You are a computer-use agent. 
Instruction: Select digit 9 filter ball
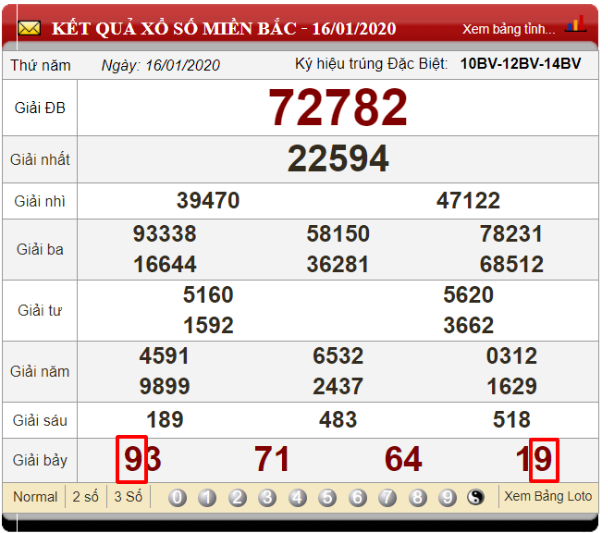pyautogui.click(x=448, y=497)
